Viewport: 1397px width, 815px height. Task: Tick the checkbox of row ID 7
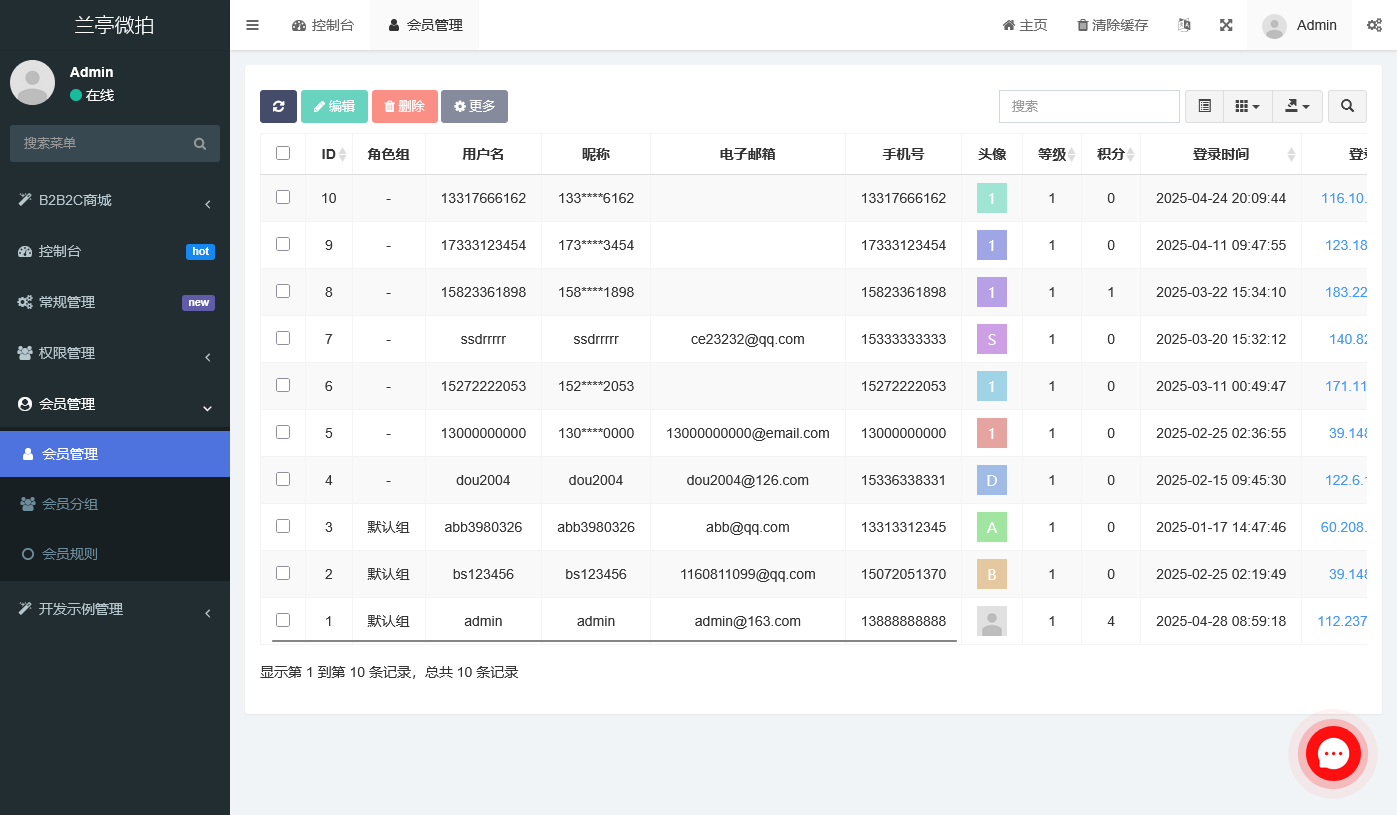point(283,339)
